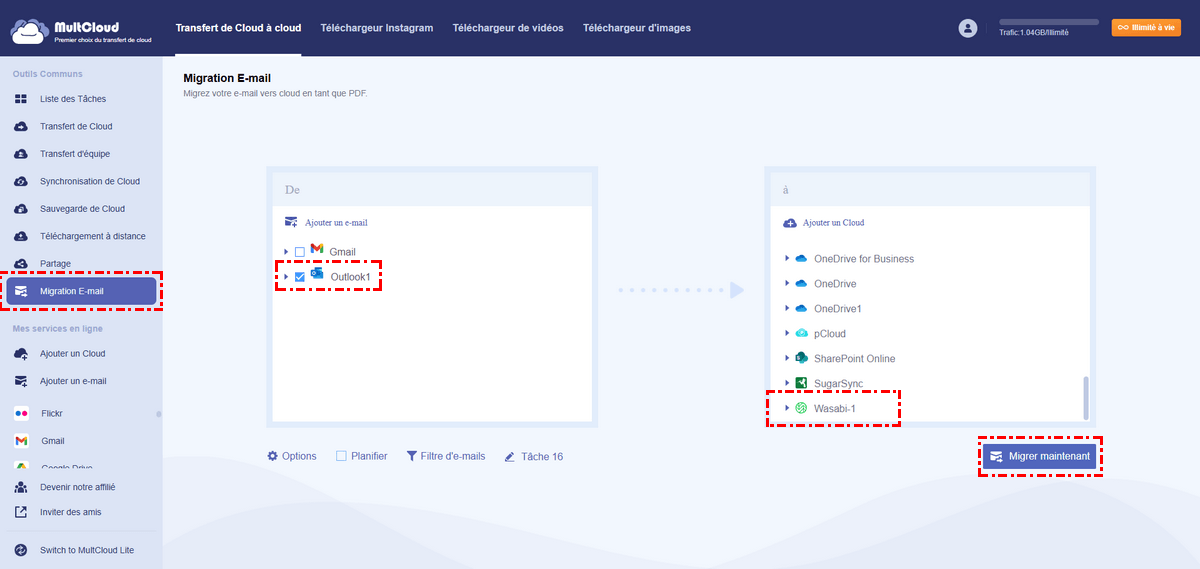The width and height of the screenshot is (1200, 569).
Task: Click the destination list vertical scrollbar
Action: (1086, 397)
